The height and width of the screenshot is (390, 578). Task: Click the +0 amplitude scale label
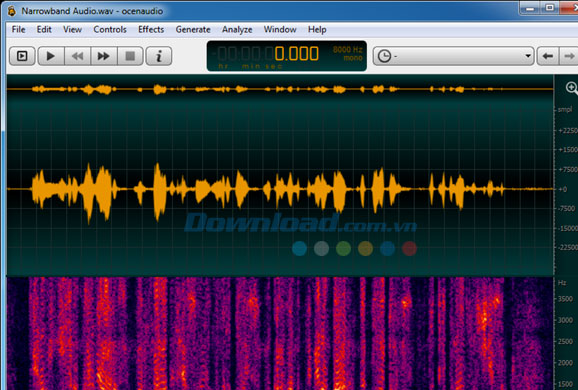pyautogui.click(x=563, y=189)
